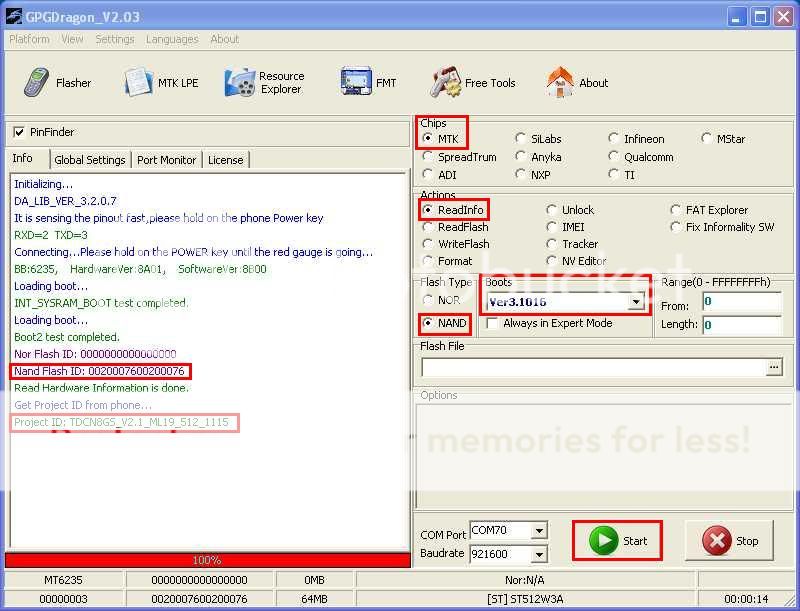Click the GPGDragon title bar app icon
This screenshot has height=611, width=800.
14,16
